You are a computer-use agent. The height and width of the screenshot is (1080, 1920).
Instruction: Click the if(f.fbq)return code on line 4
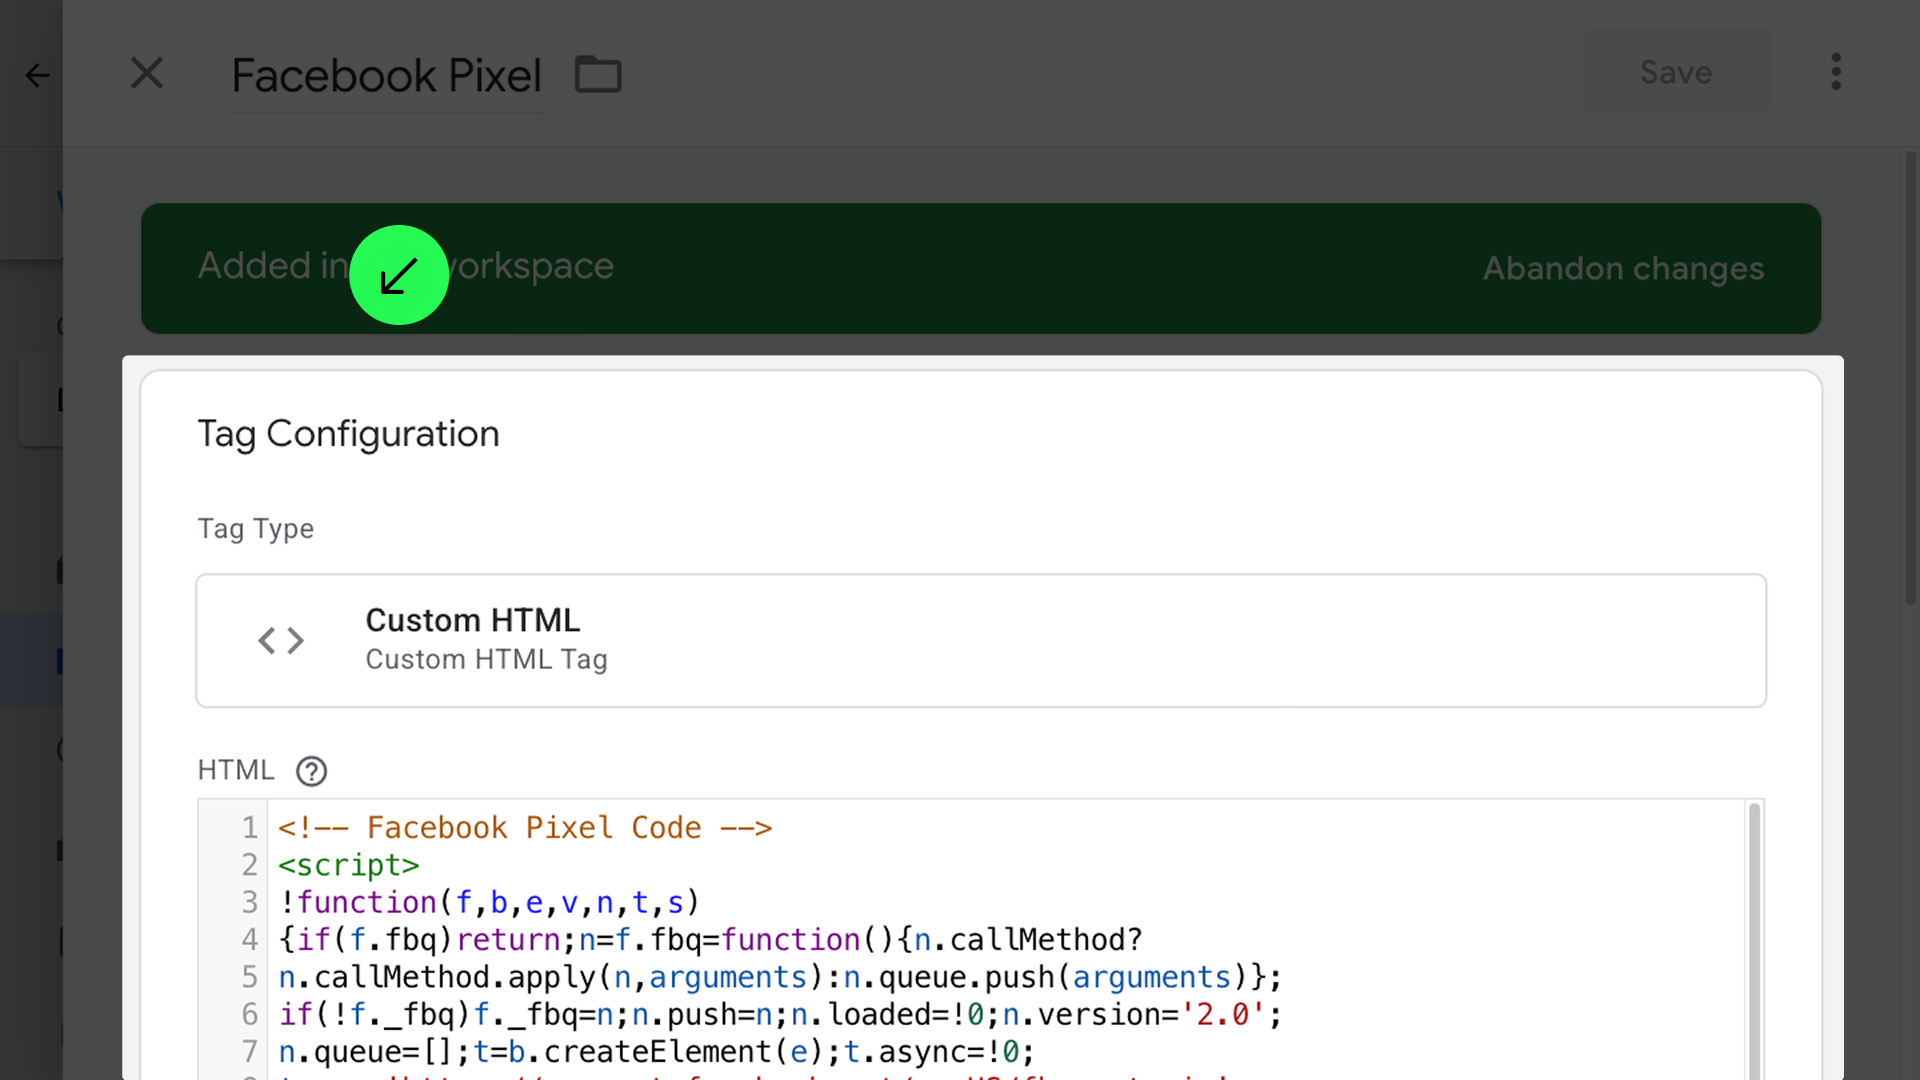pos(710,940)
